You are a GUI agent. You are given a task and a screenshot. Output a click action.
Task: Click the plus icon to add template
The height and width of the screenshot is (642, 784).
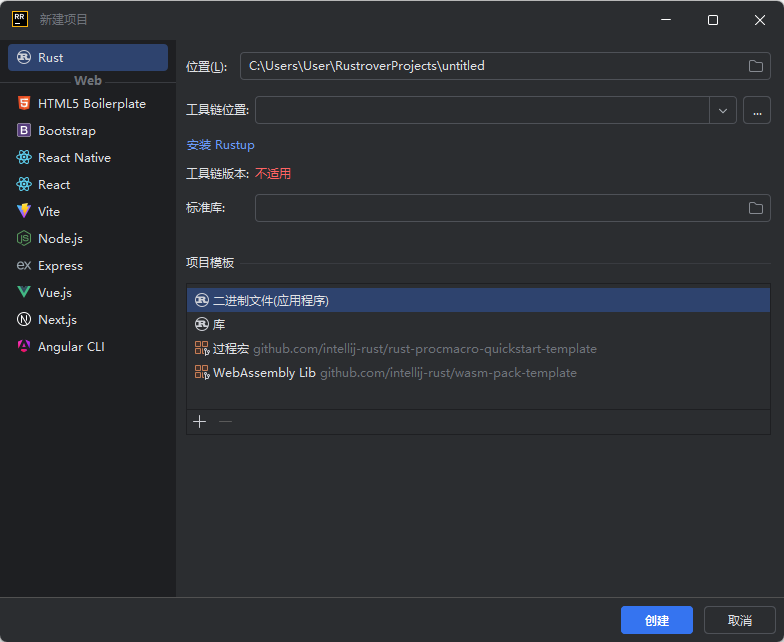(x=200, y=422)
